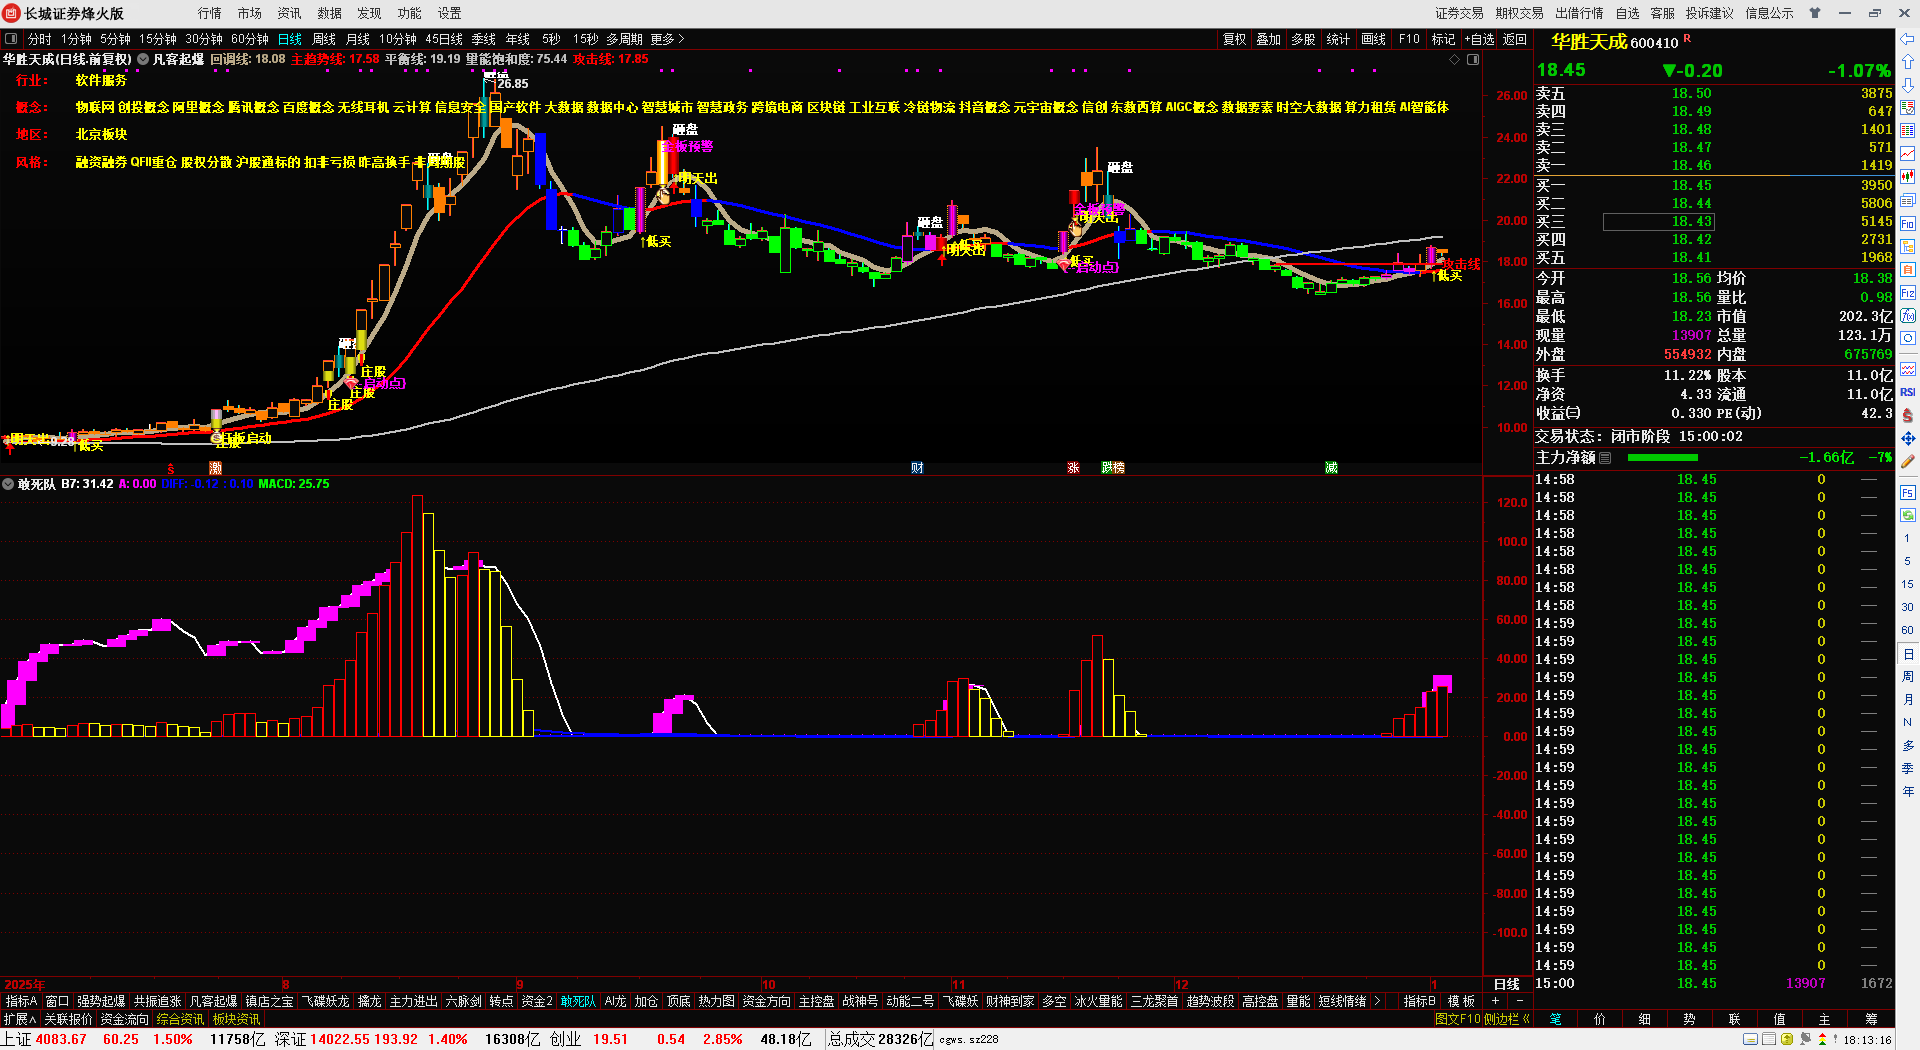Click the highlighted 买三 price 18.43 box
Image resolution: width=1920 pixels, height=1050 pixels.
pos(1659,222)
